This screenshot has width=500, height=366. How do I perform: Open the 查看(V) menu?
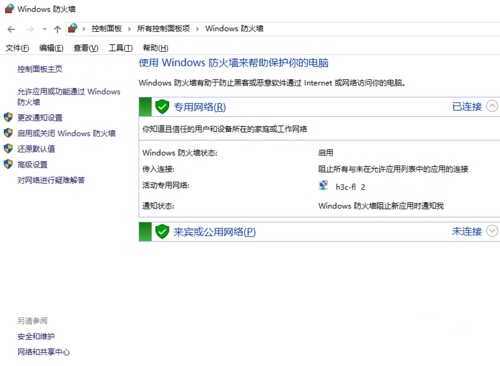pyautogui.click(x=86, y=48)
